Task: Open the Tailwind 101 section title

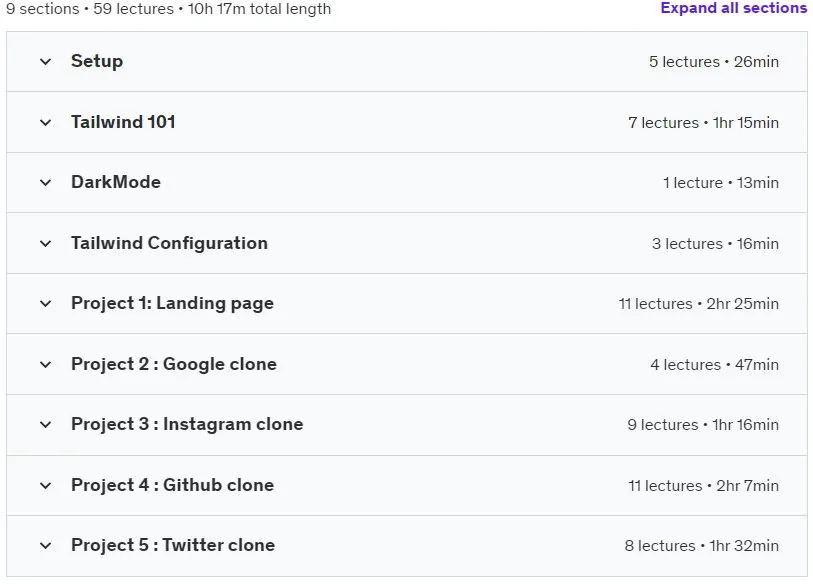Action: [x=123, y=122]
